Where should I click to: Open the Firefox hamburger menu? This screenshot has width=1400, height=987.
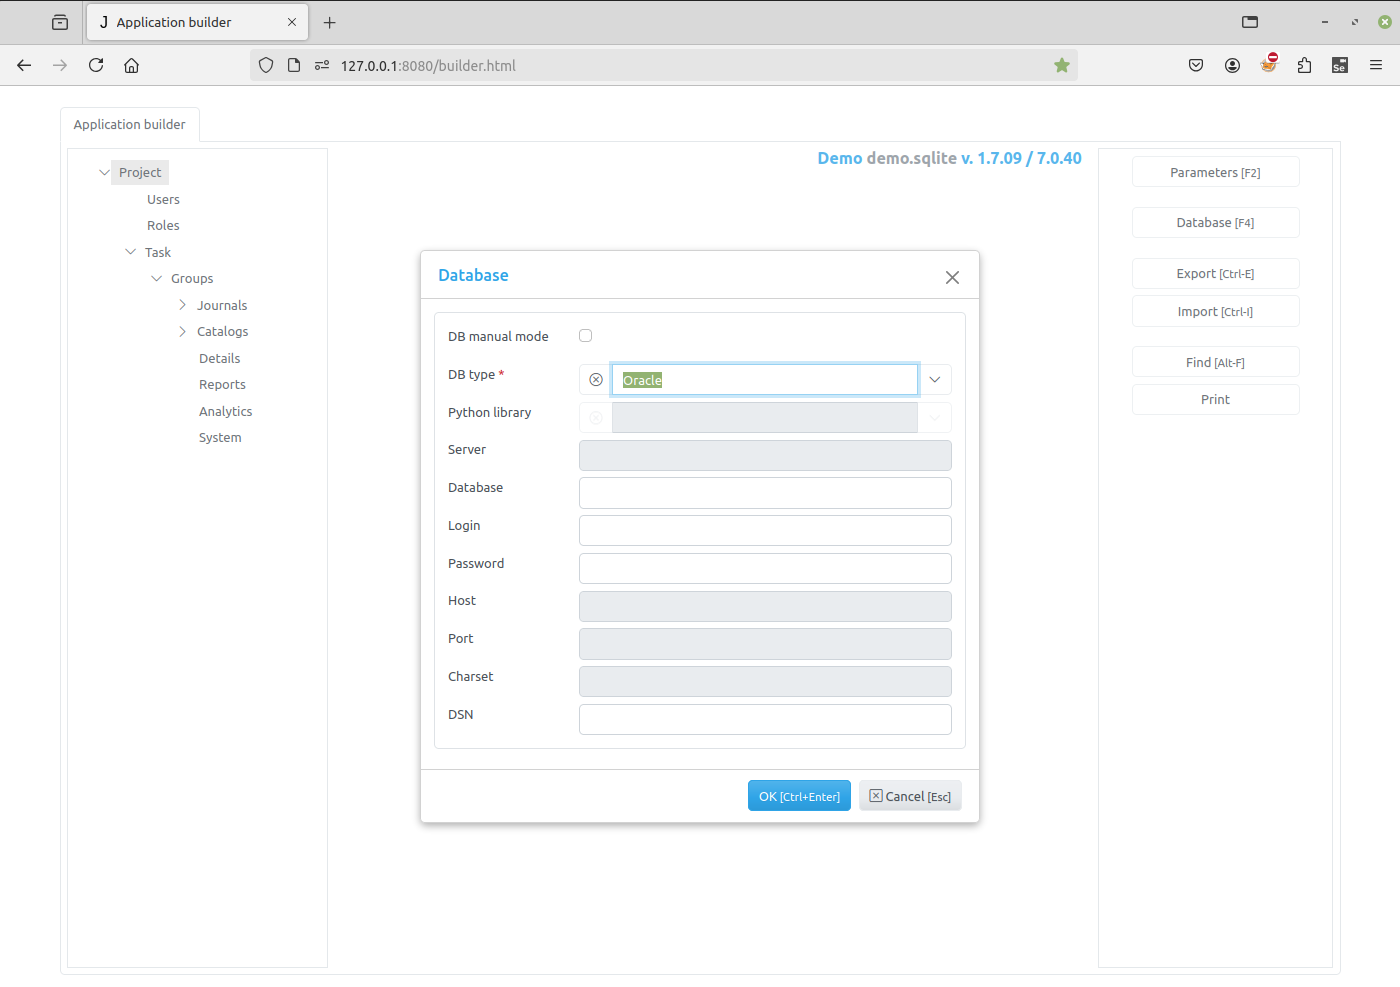pyautogui.click(x=1376, y=66)
